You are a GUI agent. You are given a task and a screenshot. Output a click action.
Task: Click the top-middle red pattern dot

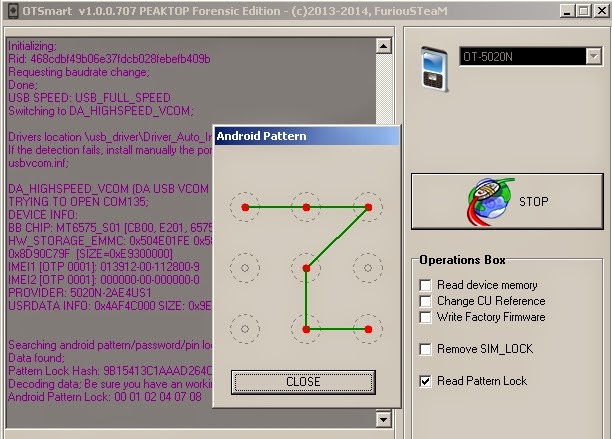pos(306,207)
